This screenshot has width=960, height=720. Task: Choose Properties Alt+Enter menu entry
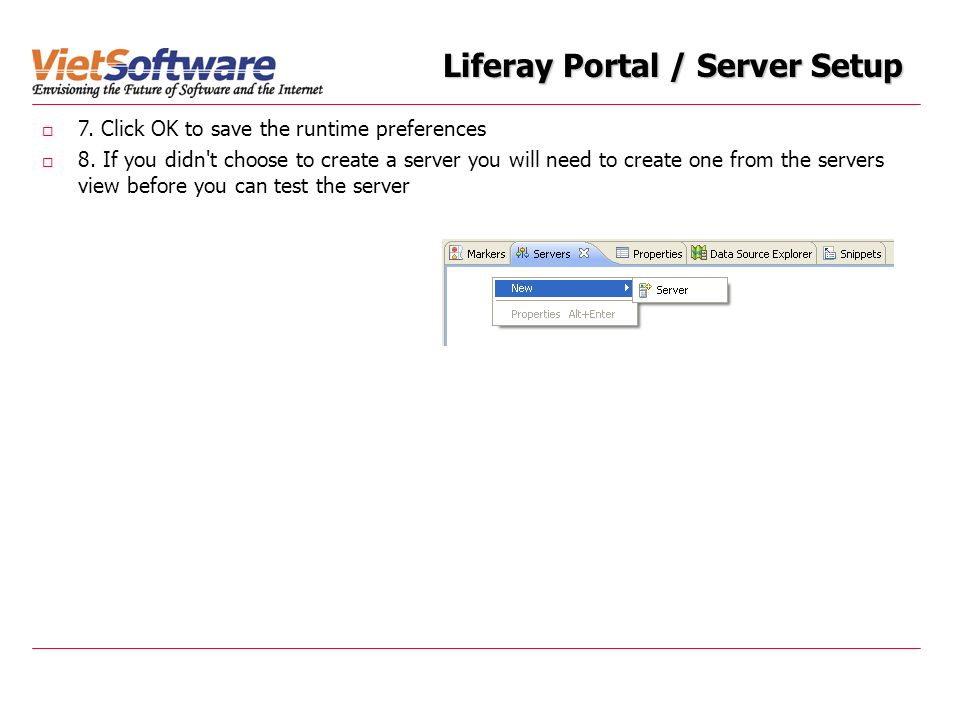coord(564,314)
